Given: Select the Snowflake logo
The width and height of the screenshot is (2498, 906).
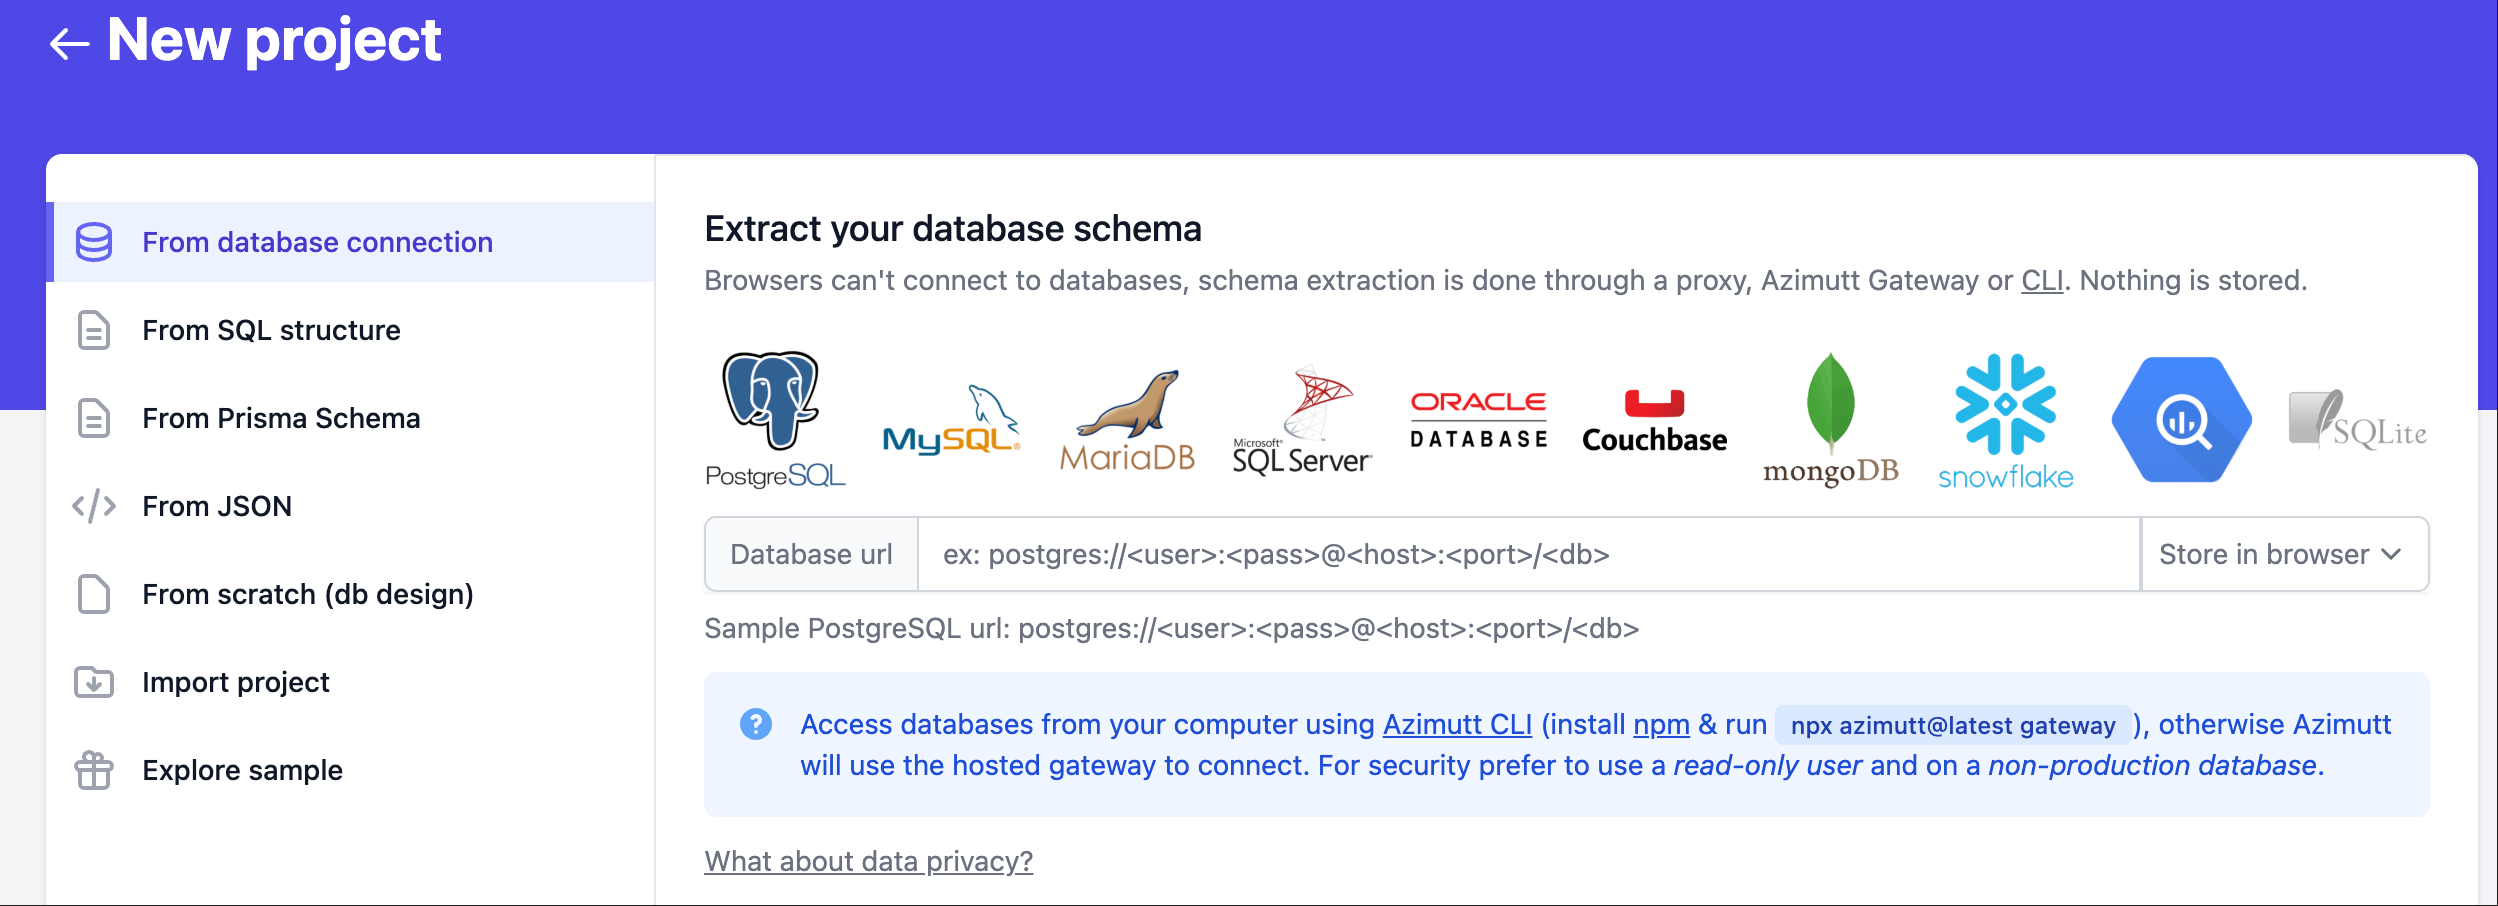Looking at the screenshot, I should coord(2006,419).
